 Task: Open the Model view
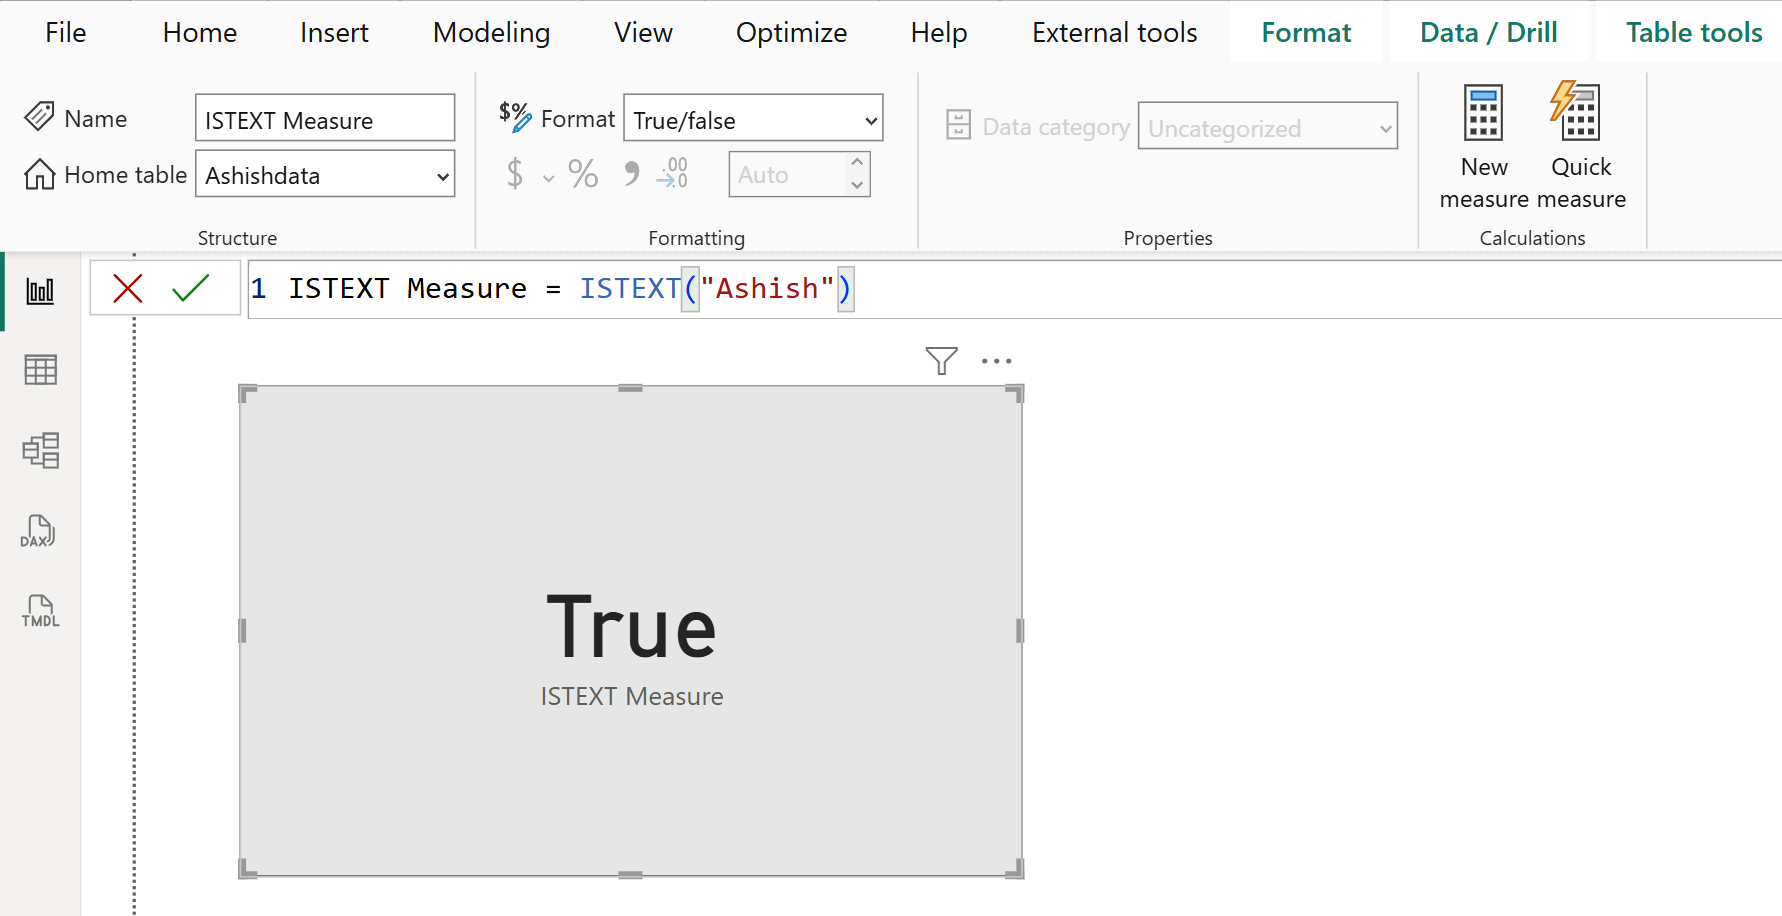click(x=40, y=450)
